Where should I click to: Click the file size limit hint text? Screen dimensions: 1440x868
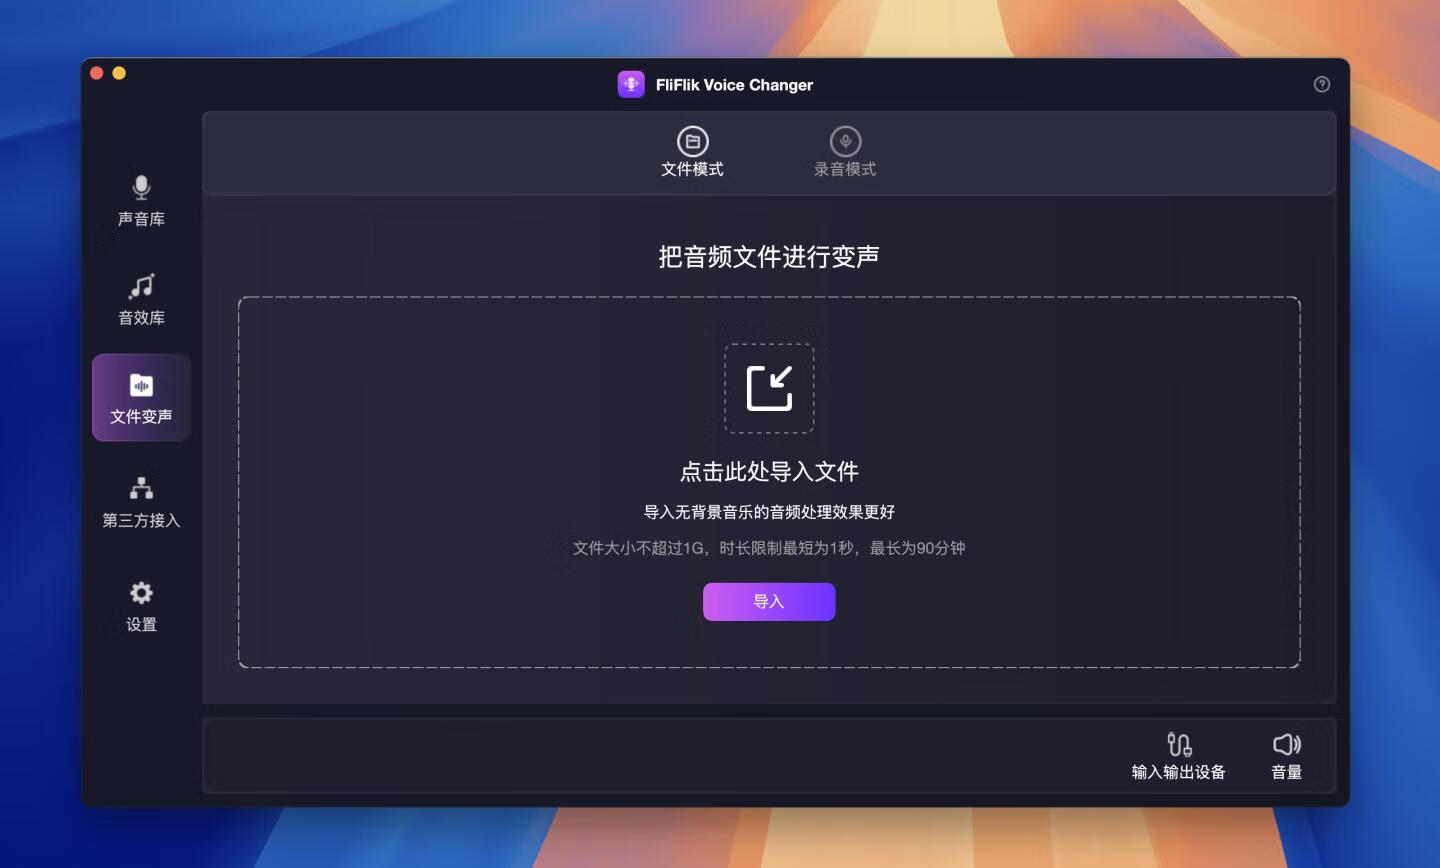[769, 548]
